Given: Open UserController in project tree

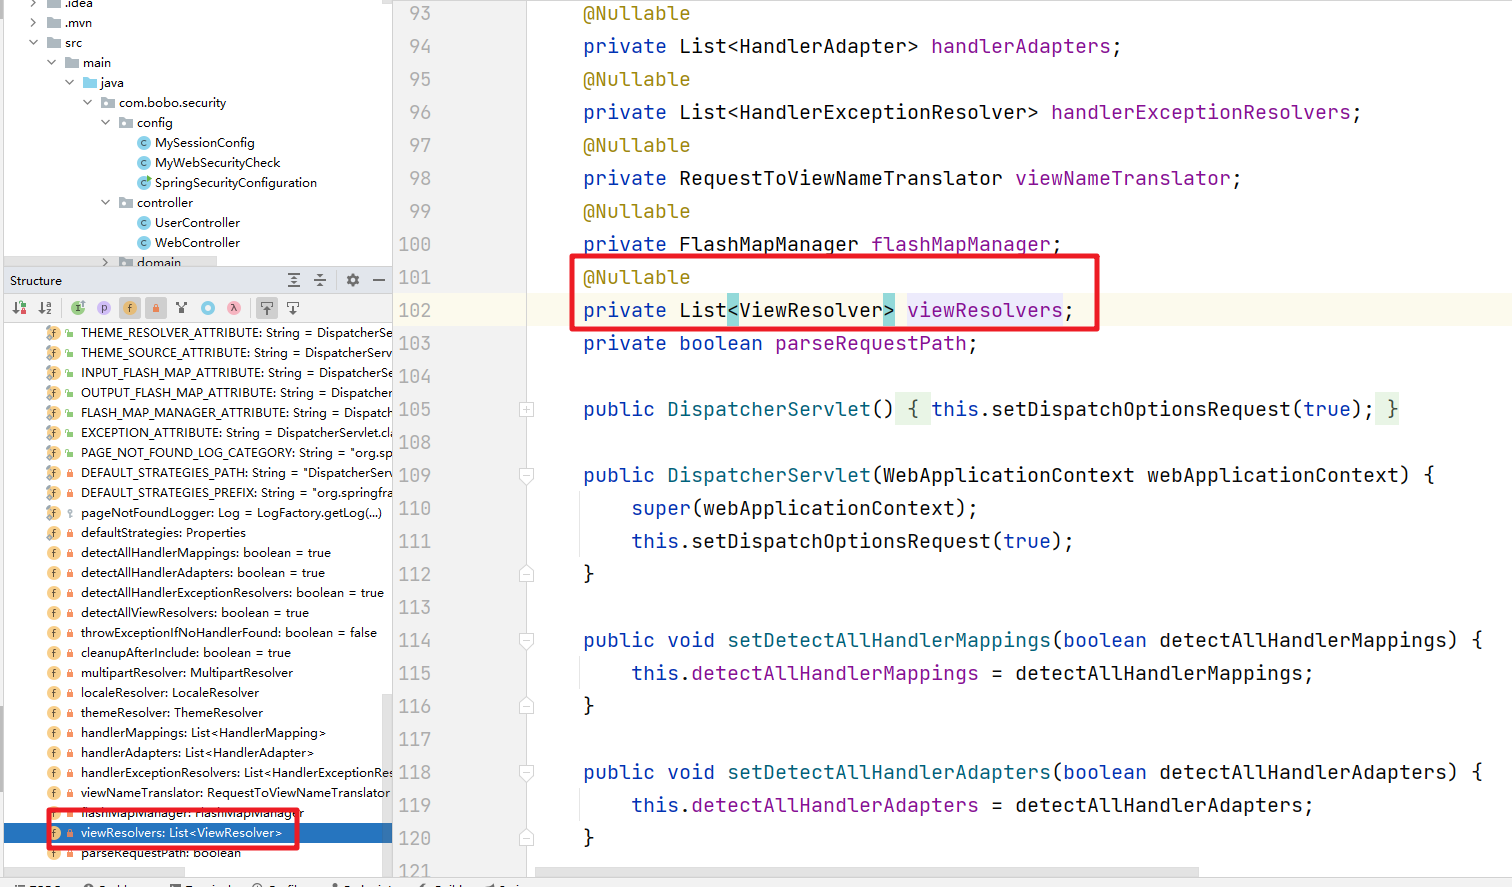Looking at the screenshot, I should [198, 223].
